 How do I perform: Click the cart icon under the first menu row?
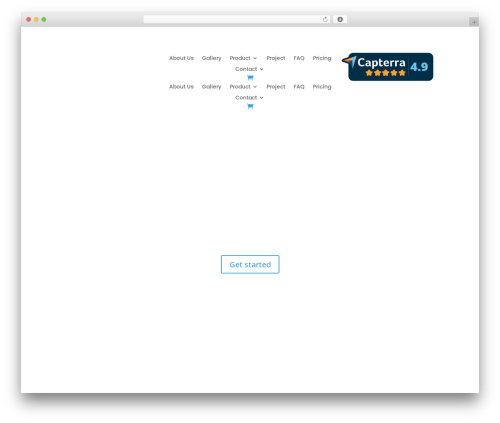[250, 78]
